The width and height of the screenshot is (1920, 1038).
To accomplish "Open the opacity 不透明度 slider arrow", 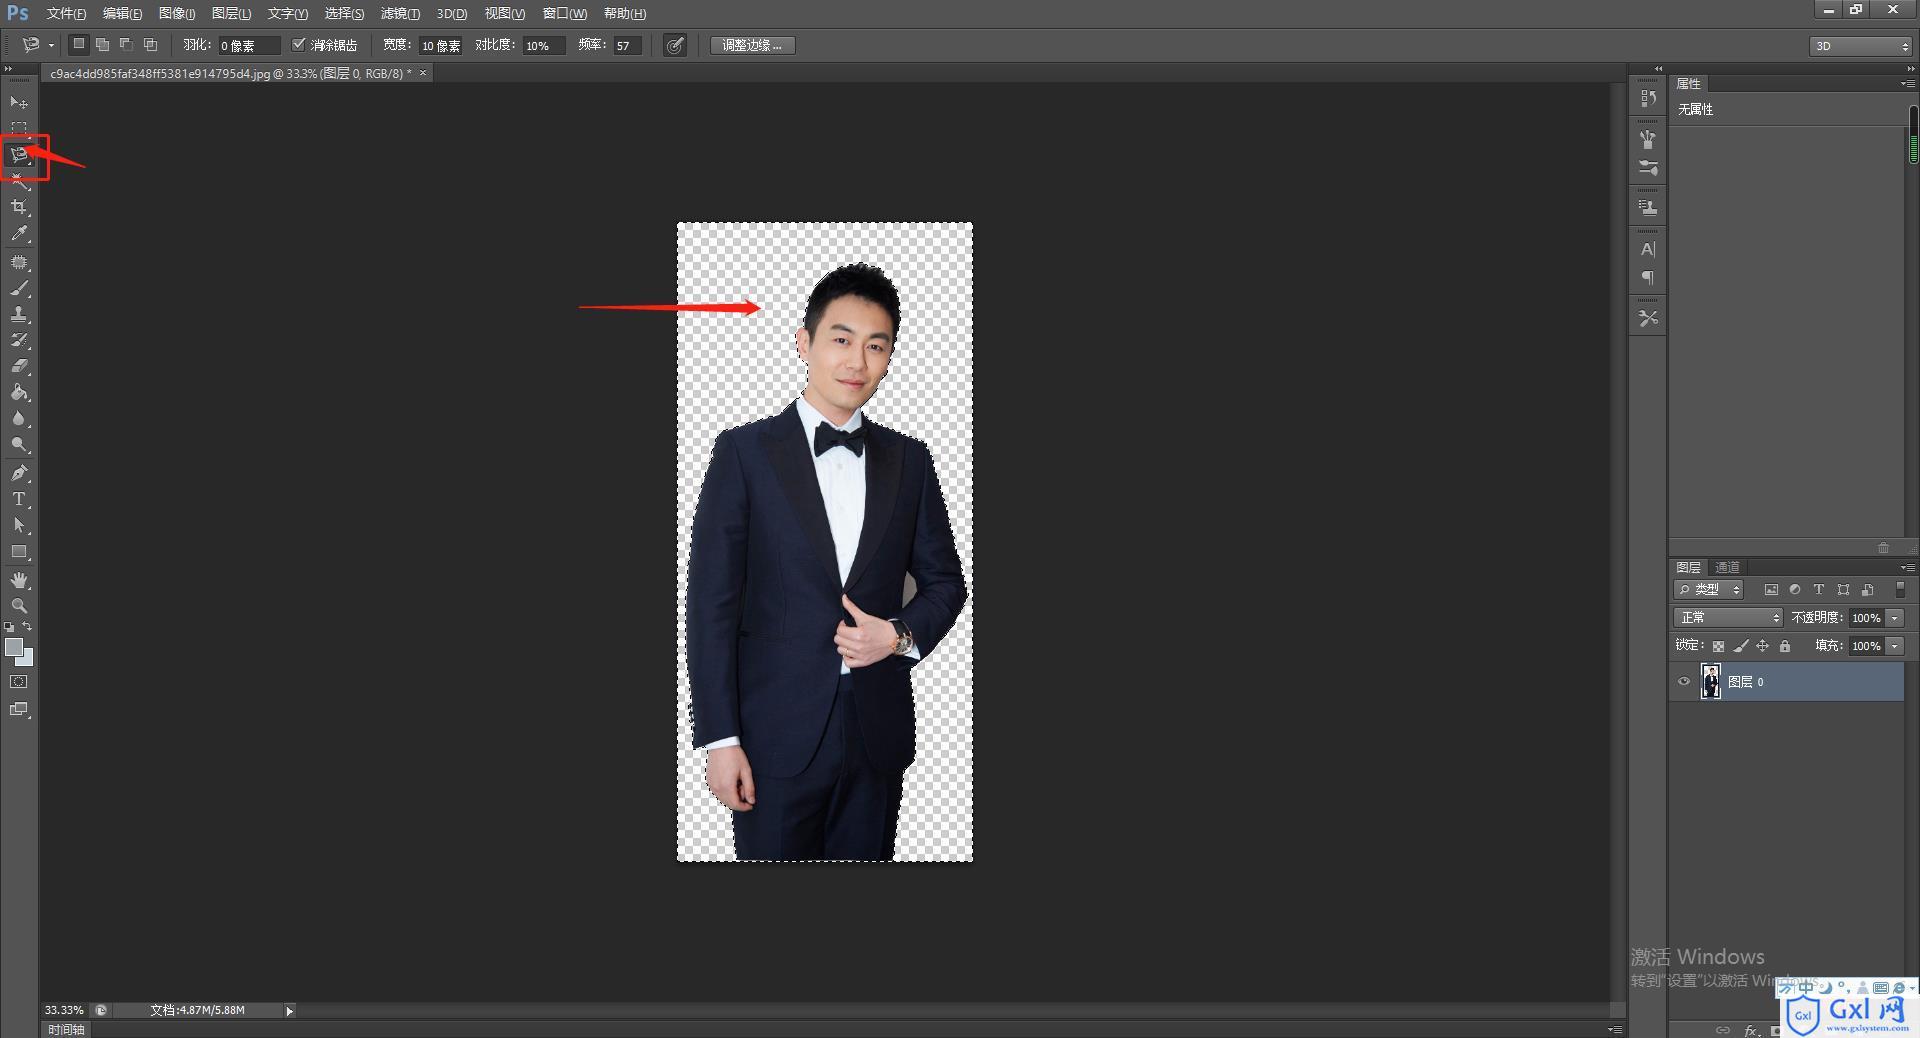I will tap(1895, 618).
